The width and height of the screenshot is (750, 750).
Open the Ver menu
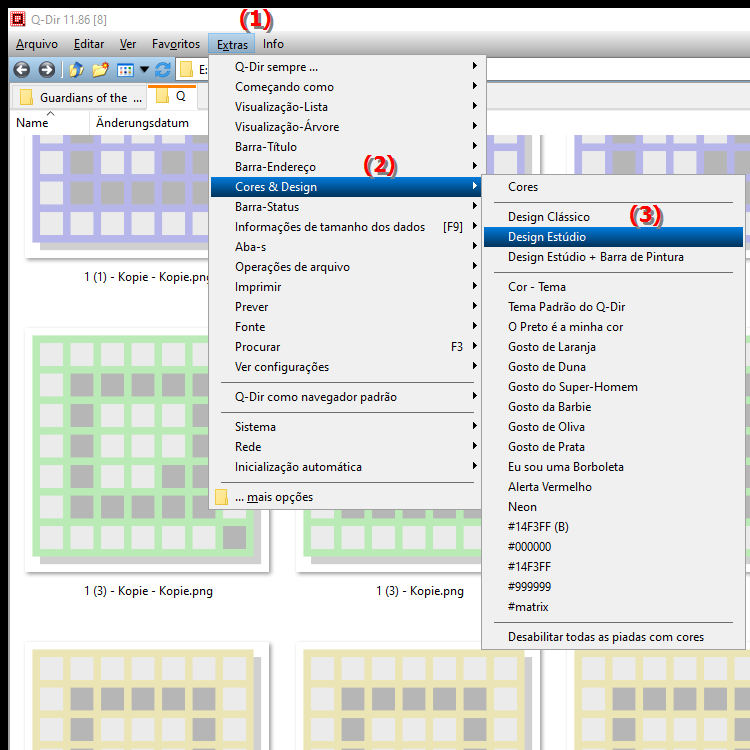(128, 44)
